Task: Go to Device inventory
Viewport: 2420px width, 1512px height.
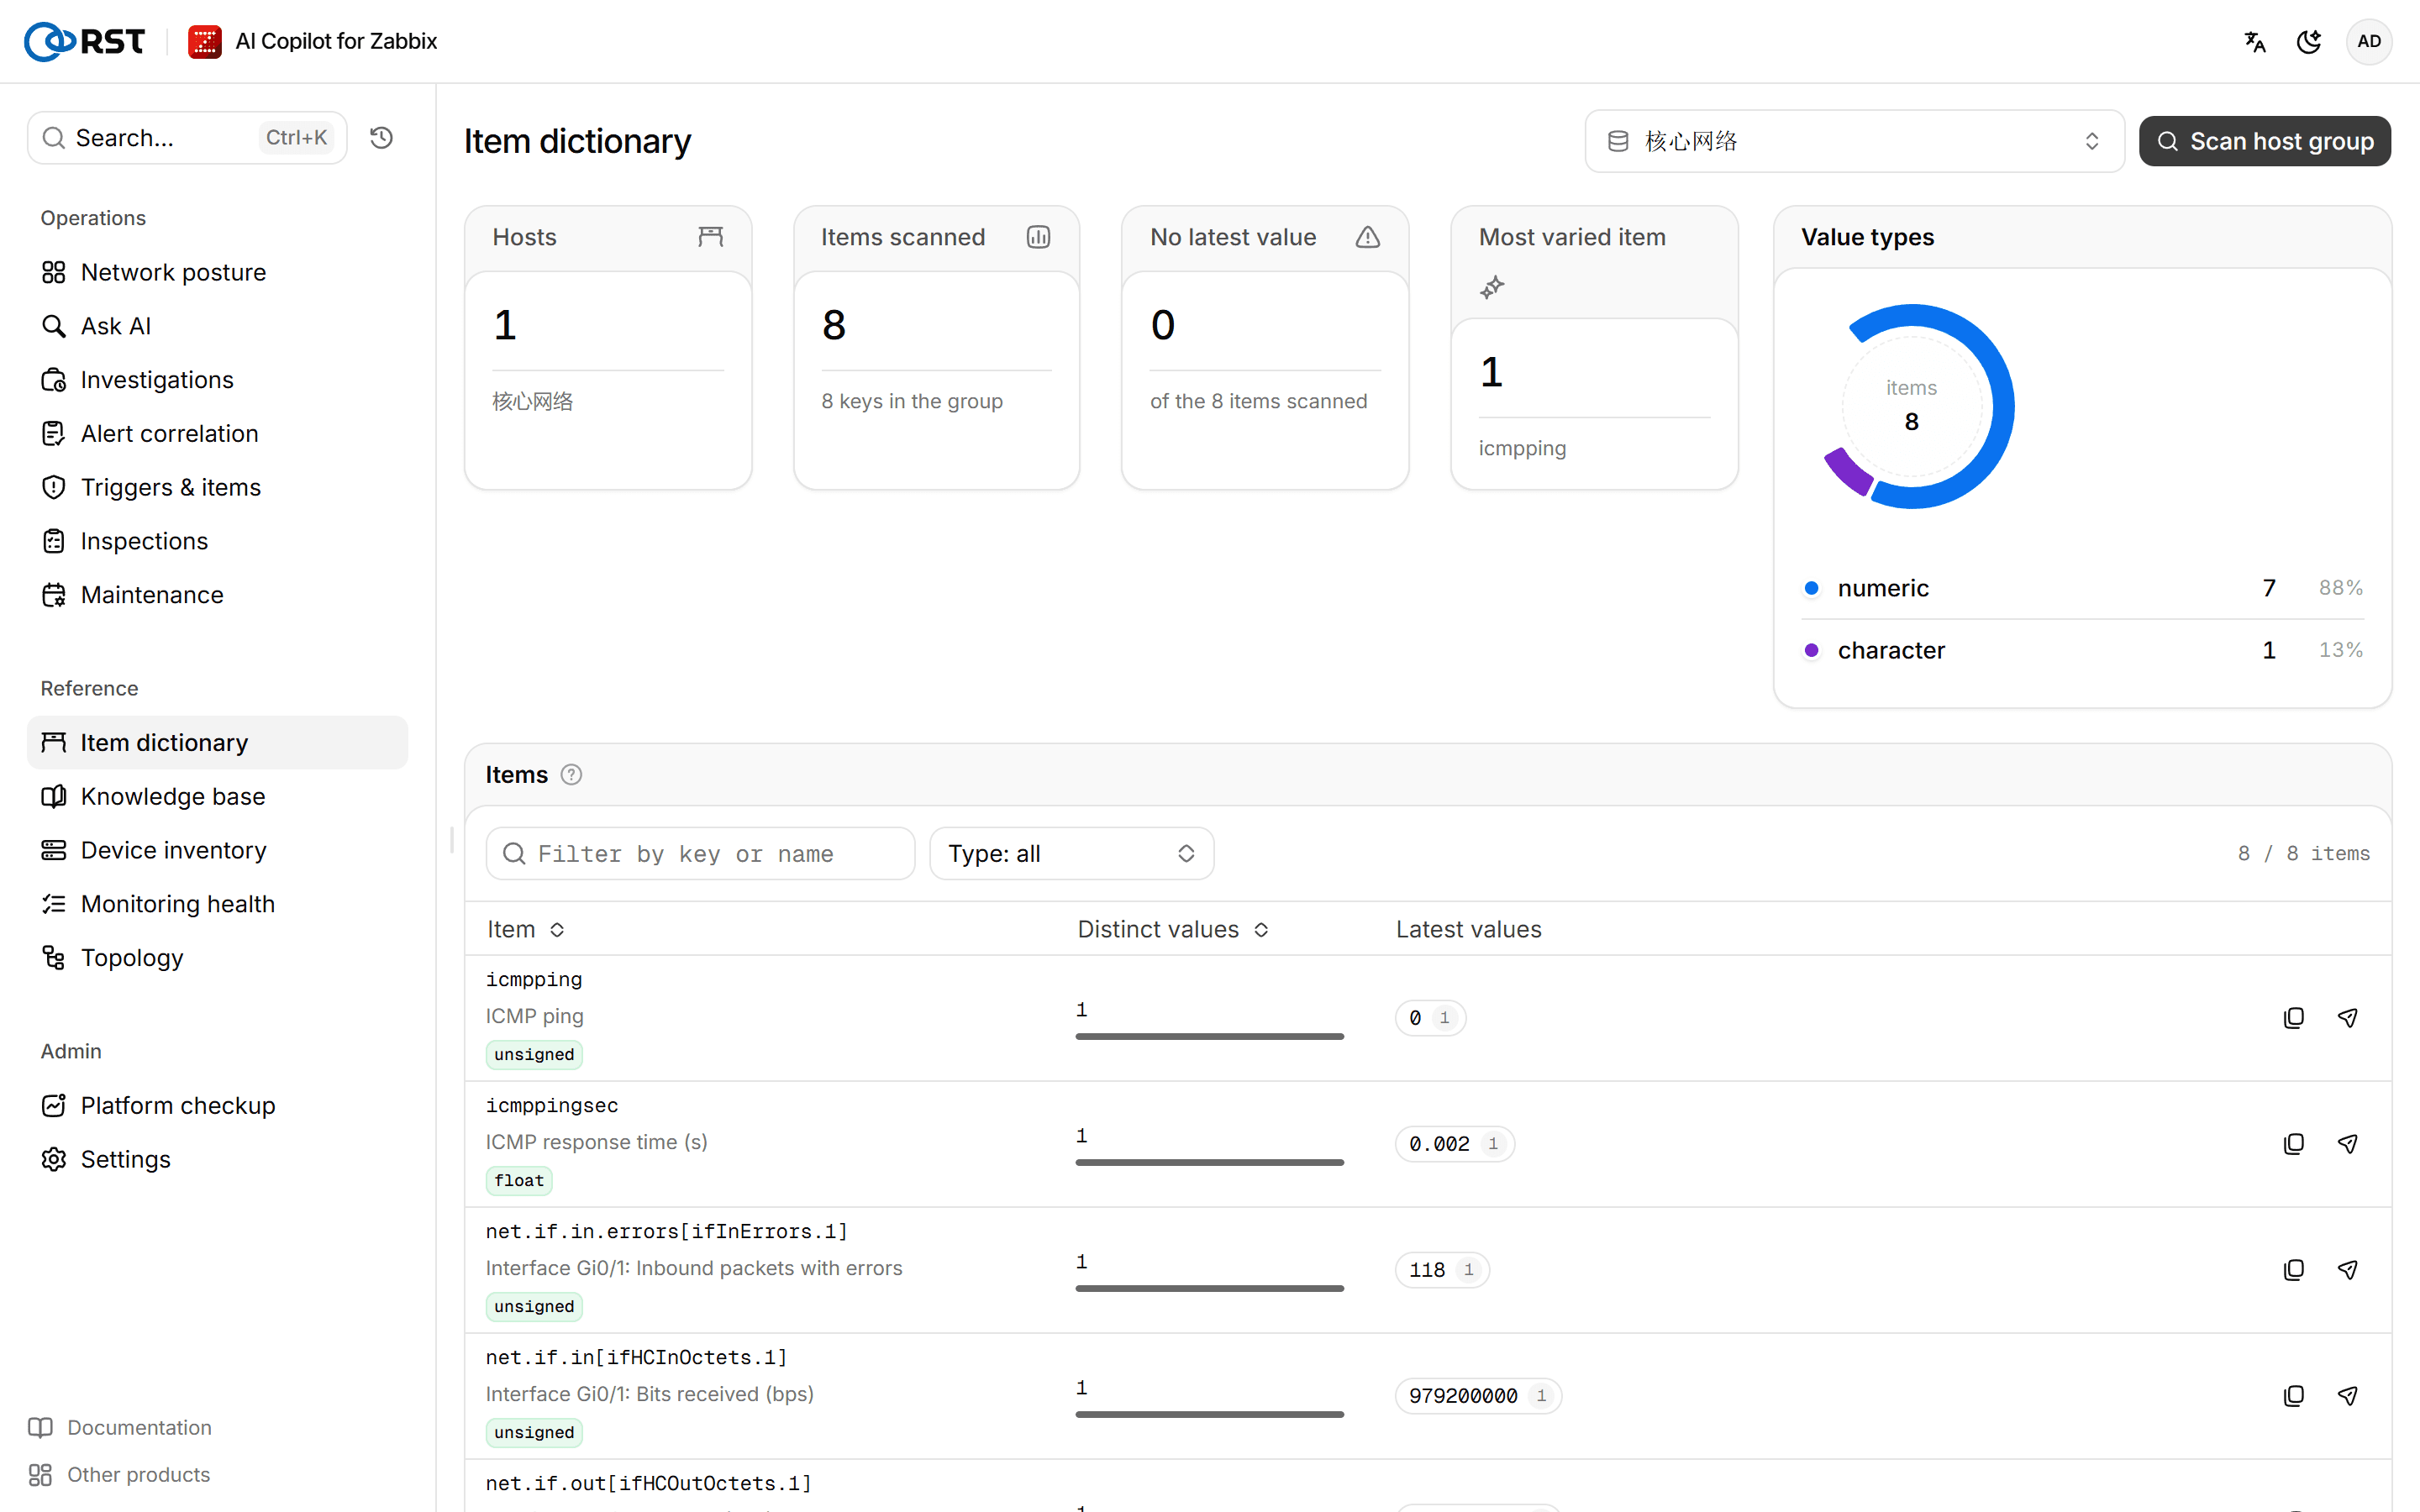Action: [x=217, y=850]
